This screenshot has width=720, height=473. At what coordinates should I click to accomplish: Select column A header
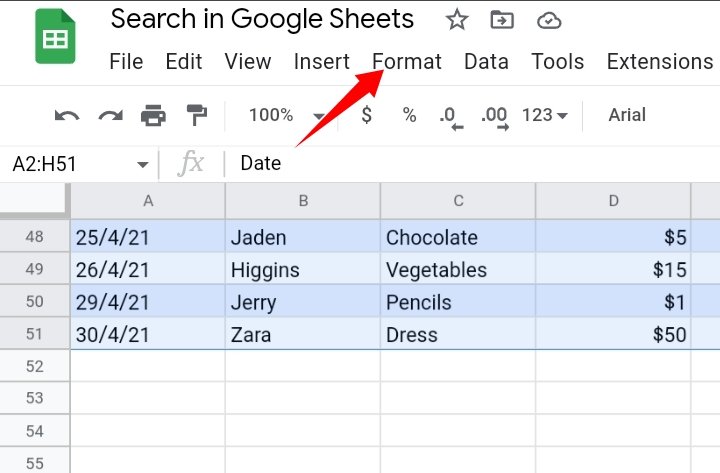(148, 201)
